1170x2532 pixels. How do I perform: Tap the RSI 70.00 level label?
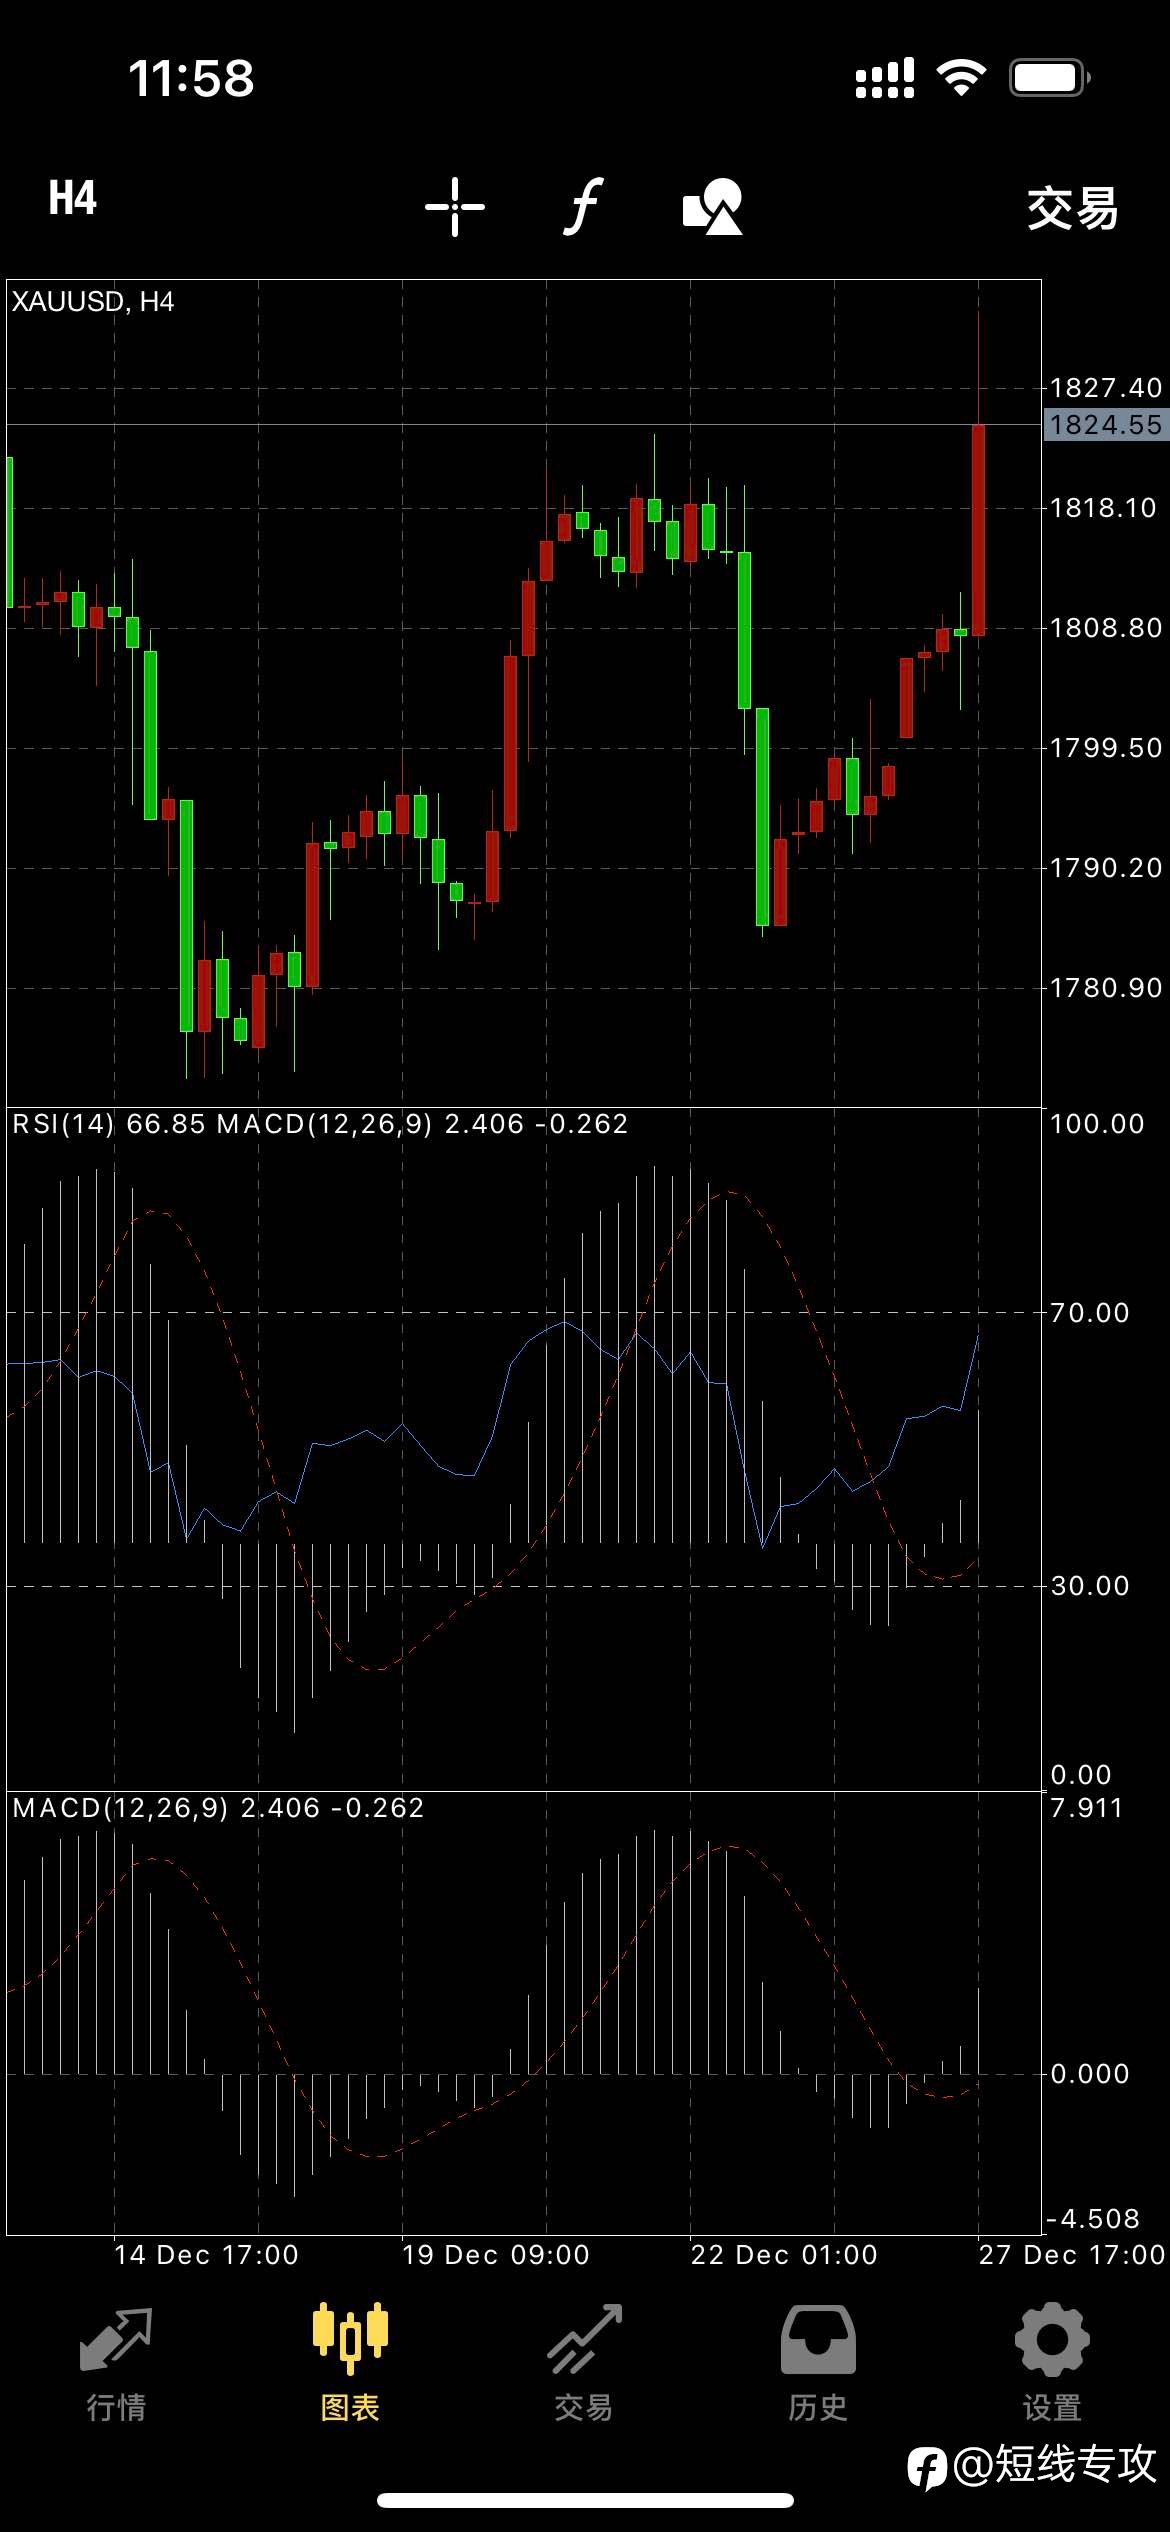(1090, 1313)
